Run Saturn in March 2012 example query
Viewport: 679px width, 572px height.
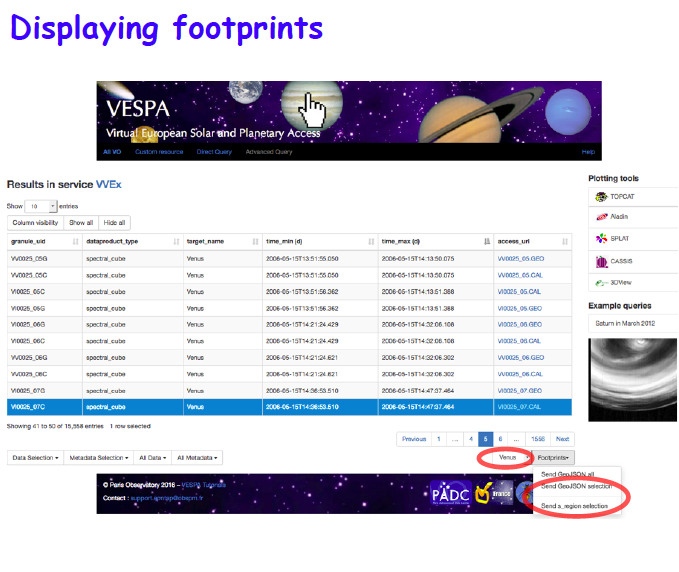(625, 323)
